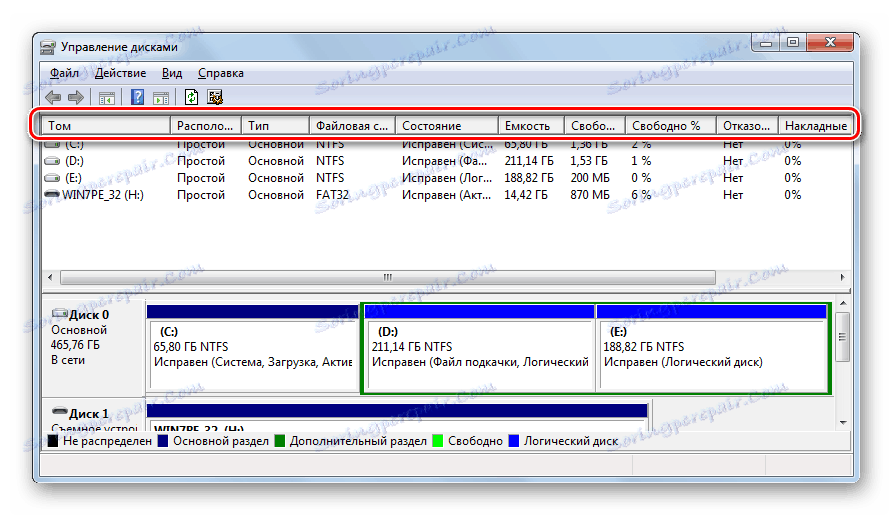This screenshot has height=516, width=893.
Task: Click the 188,82 ГБ capacity cell in list
Action: tap(529, 178)
